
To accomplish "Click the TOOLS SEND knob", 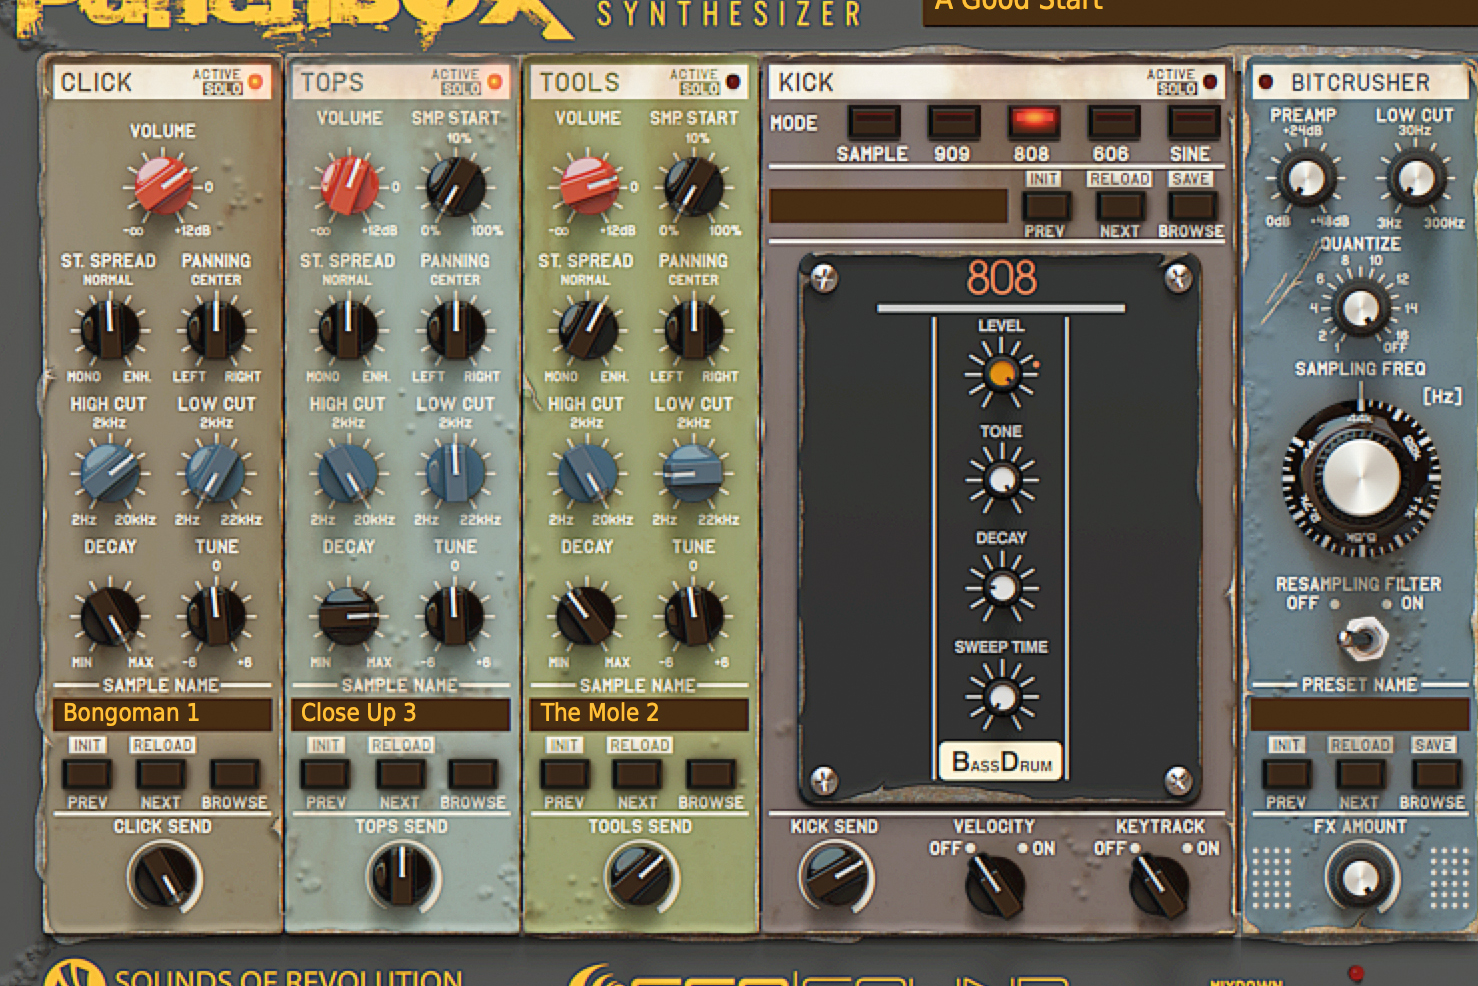I will [x=641, y=876].
